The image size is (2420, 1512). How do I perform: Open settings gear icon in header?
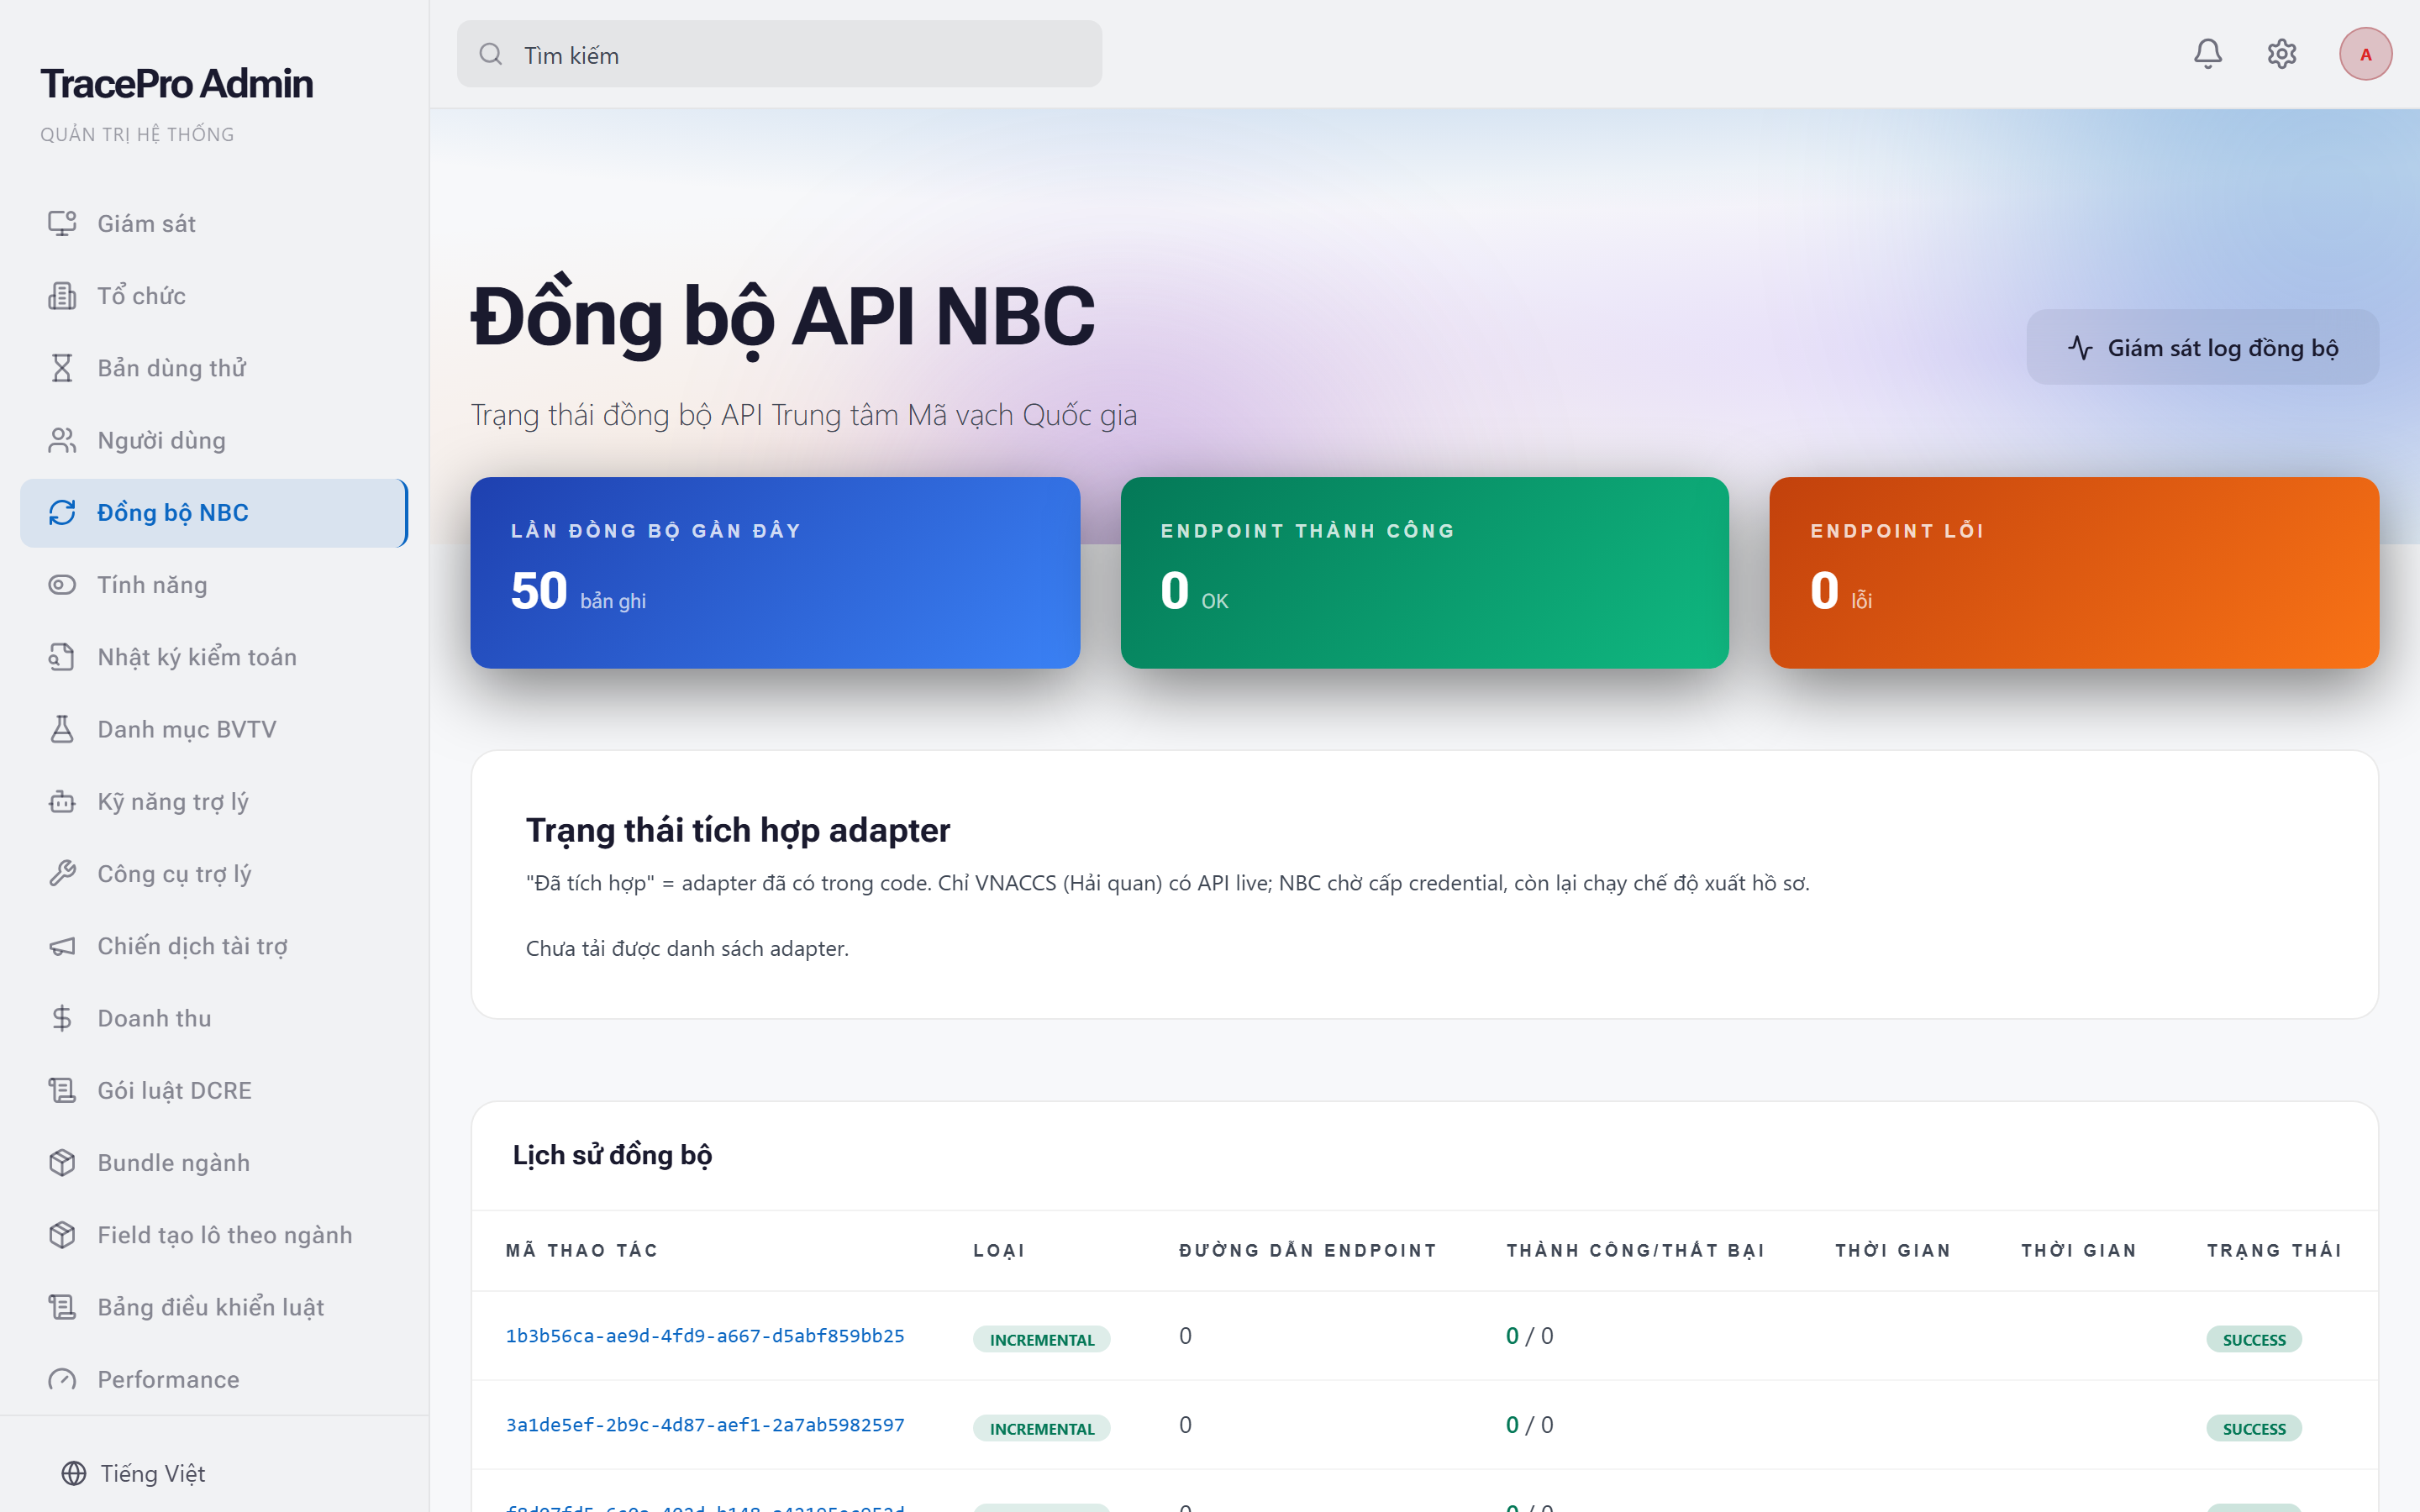click(2281, 54)
